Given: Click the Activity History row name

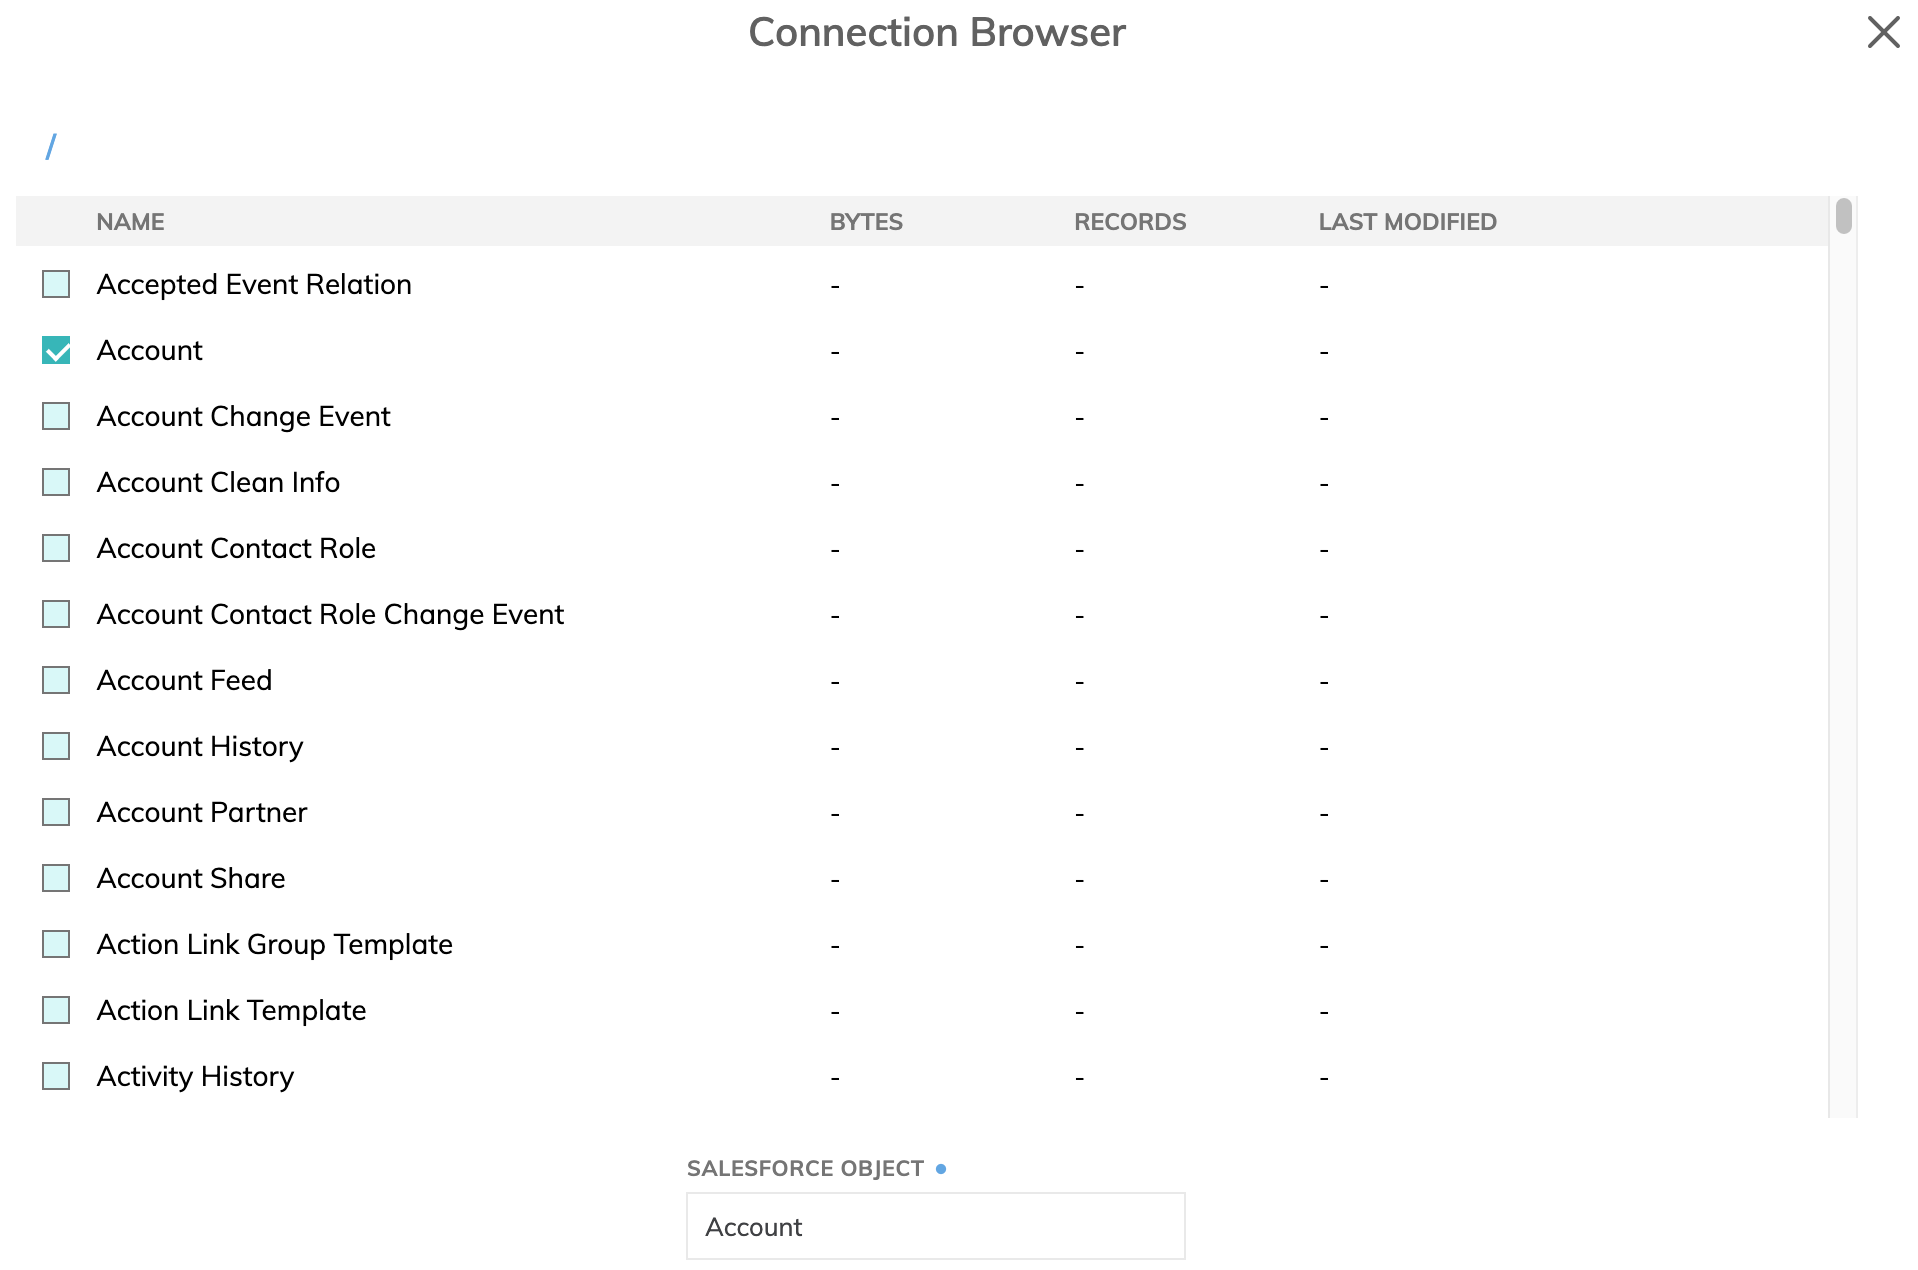Looking at the screenshot, I should [196, 1077].
